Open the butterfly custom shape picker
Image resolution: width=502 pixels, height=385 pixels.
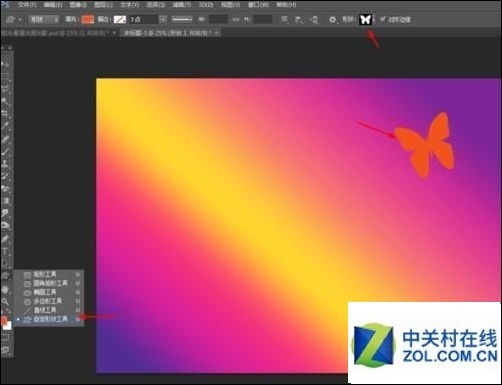tap(365, 19)
